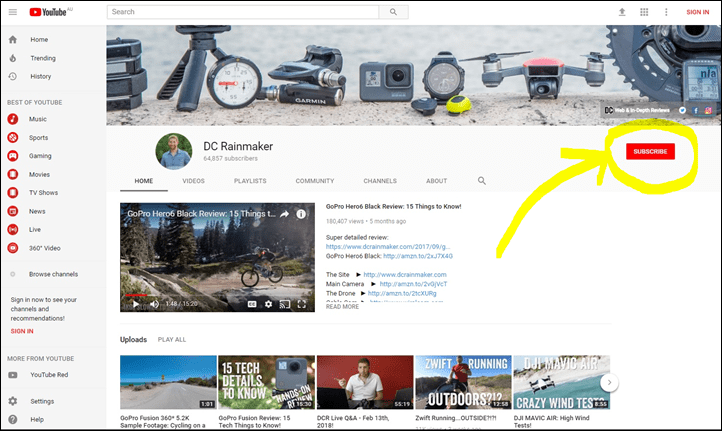Cast the video to a TV

click(x=285, y=304)
